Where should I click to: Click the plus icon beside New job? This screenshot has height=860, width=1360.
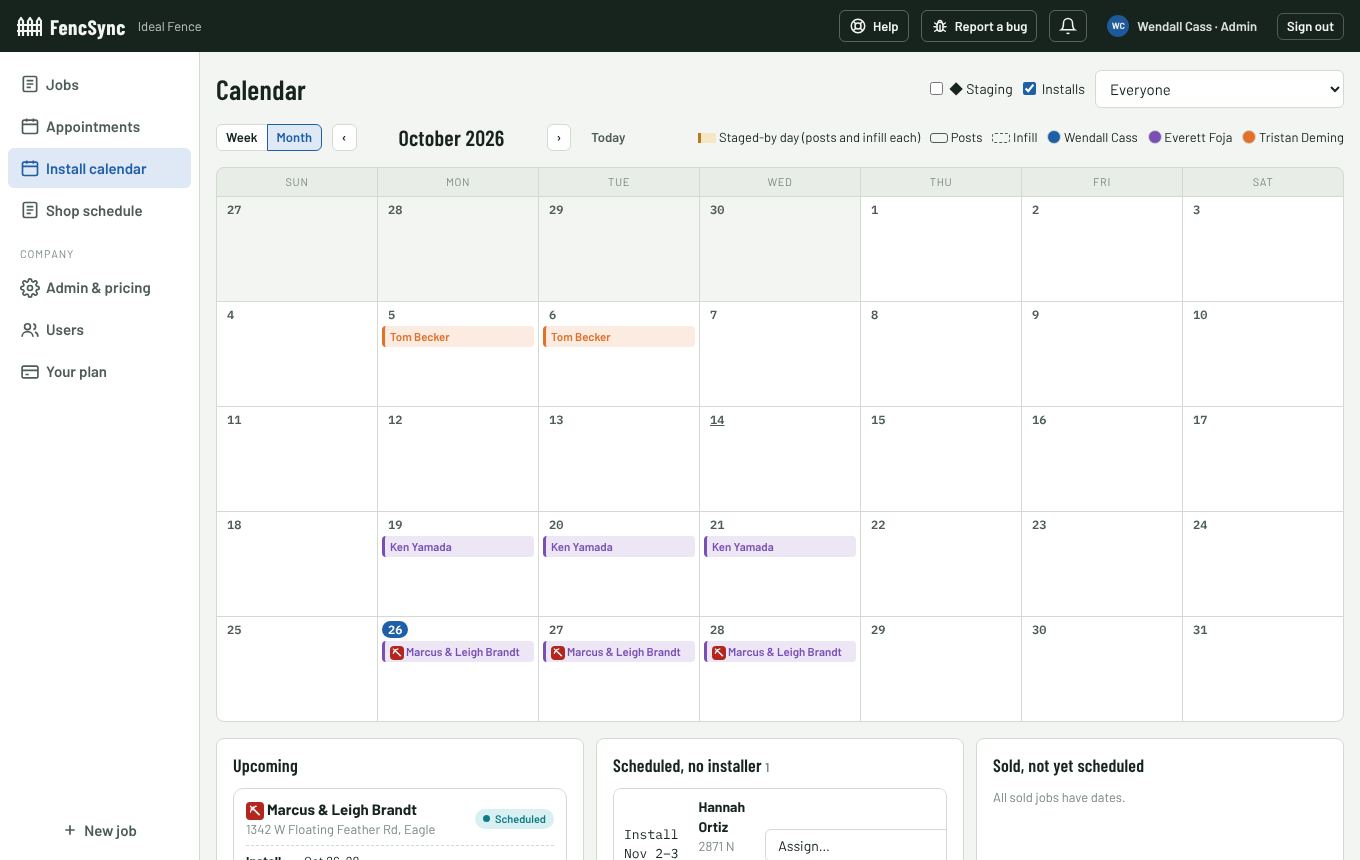tap(69, 830)
